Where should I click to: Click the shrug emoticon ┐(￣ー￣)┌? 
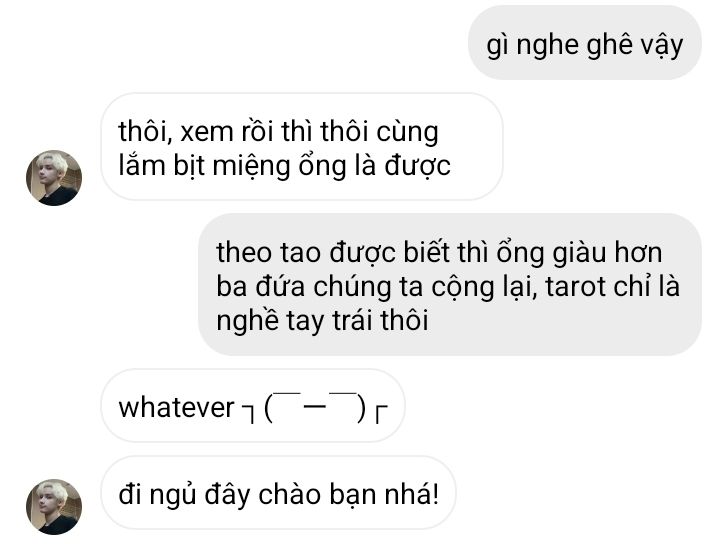(x=315, y=407)
